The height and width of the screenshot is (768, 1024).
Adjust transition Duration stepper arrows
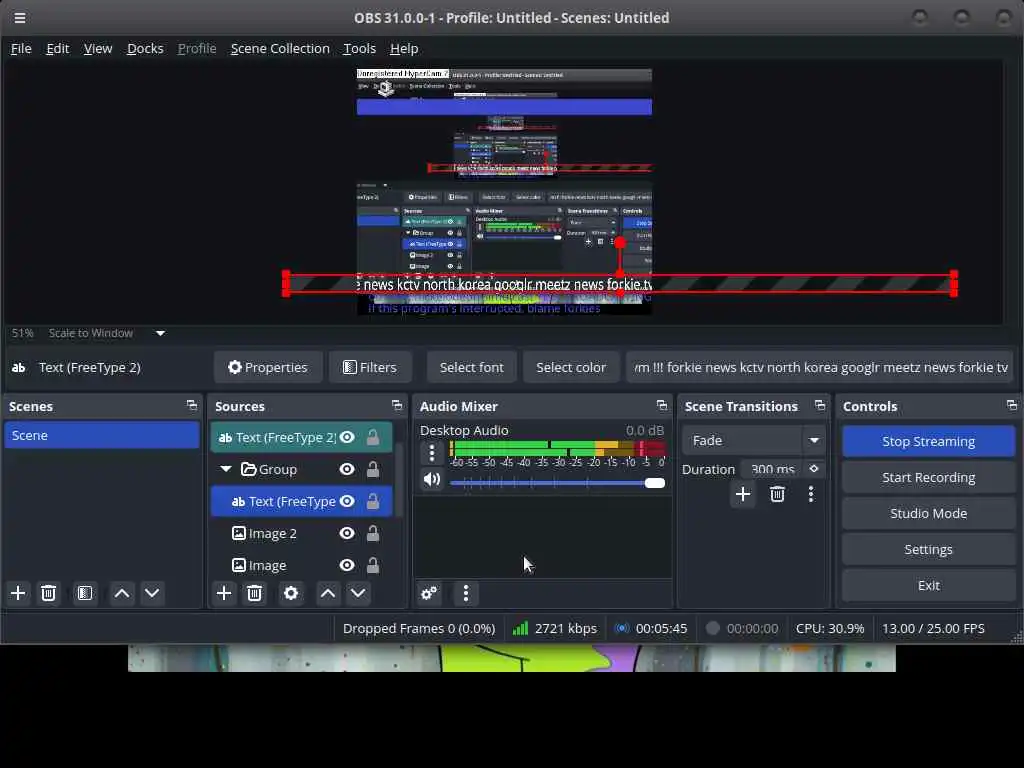coord(814,469)
